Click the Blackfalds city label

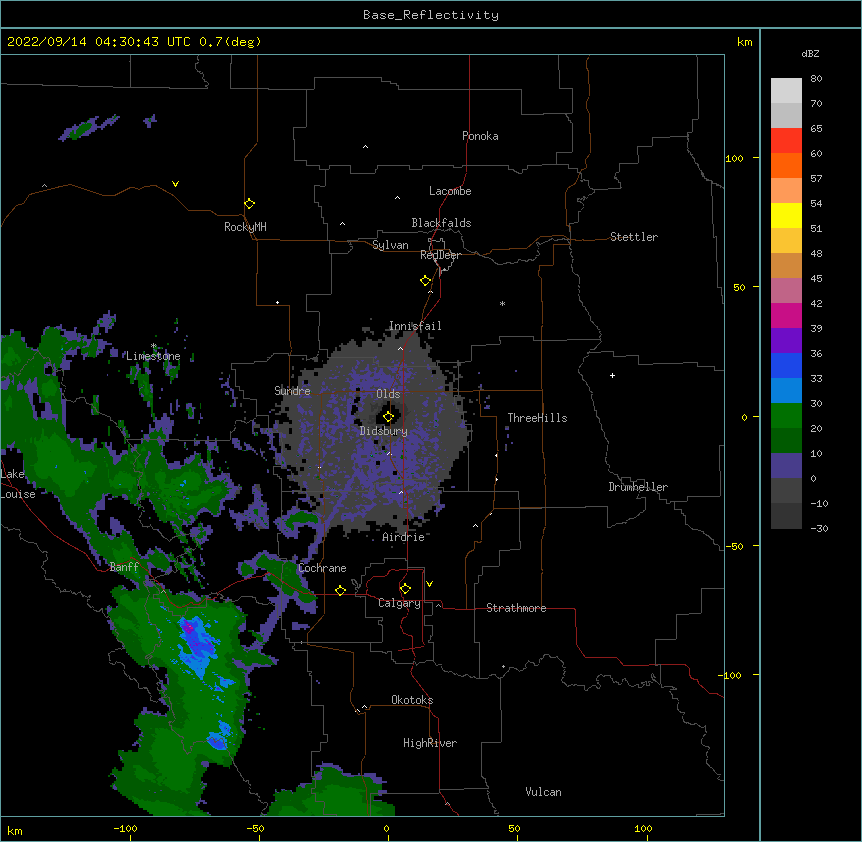(x=441, y=223)
